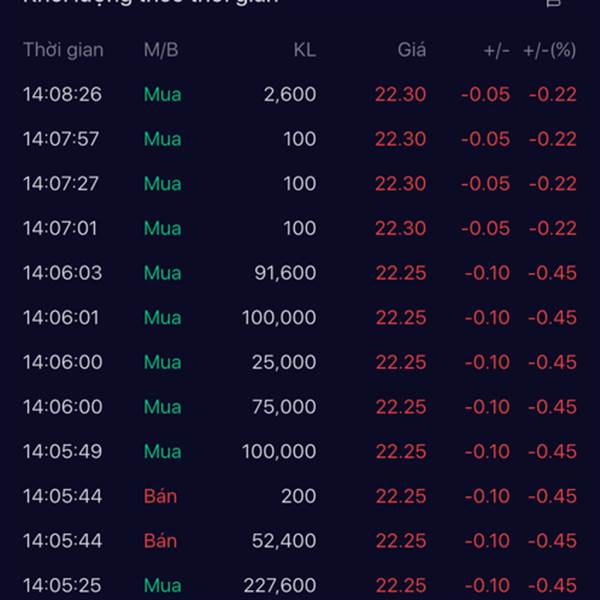Tap the Bán label beside volume 200
The height and width of the screenshot is (600, 600).
160,496
